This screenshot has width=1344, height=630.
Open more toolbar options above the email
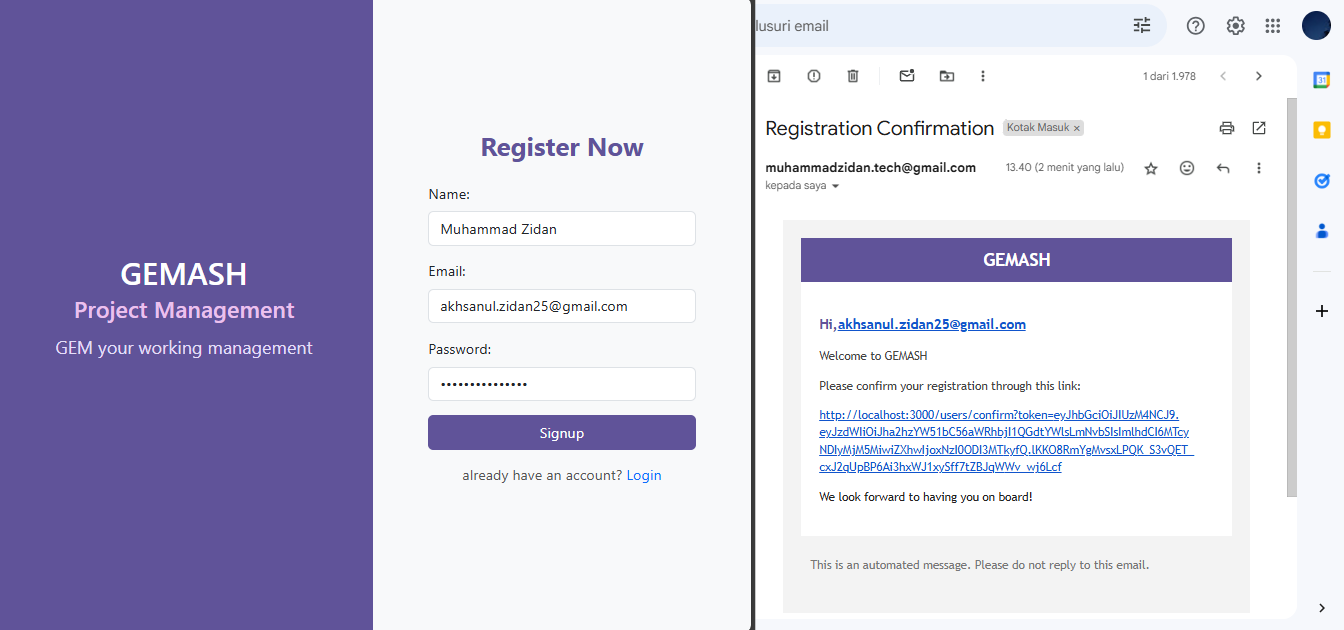click(983, 76)
